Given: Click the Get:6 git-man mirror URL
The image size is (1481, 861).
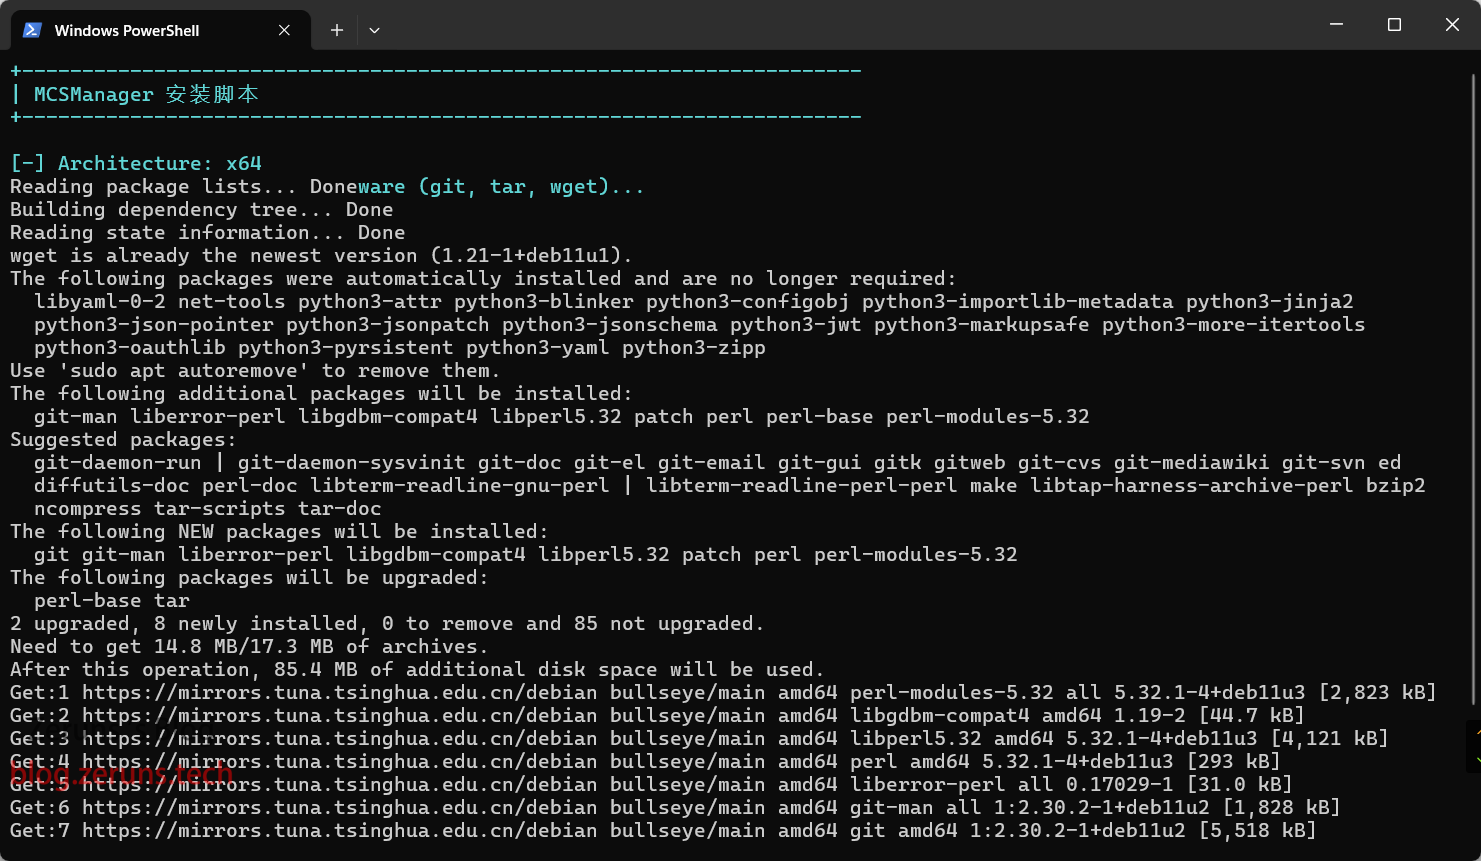Looking at the screenshot, I should (x=339, y=807).
